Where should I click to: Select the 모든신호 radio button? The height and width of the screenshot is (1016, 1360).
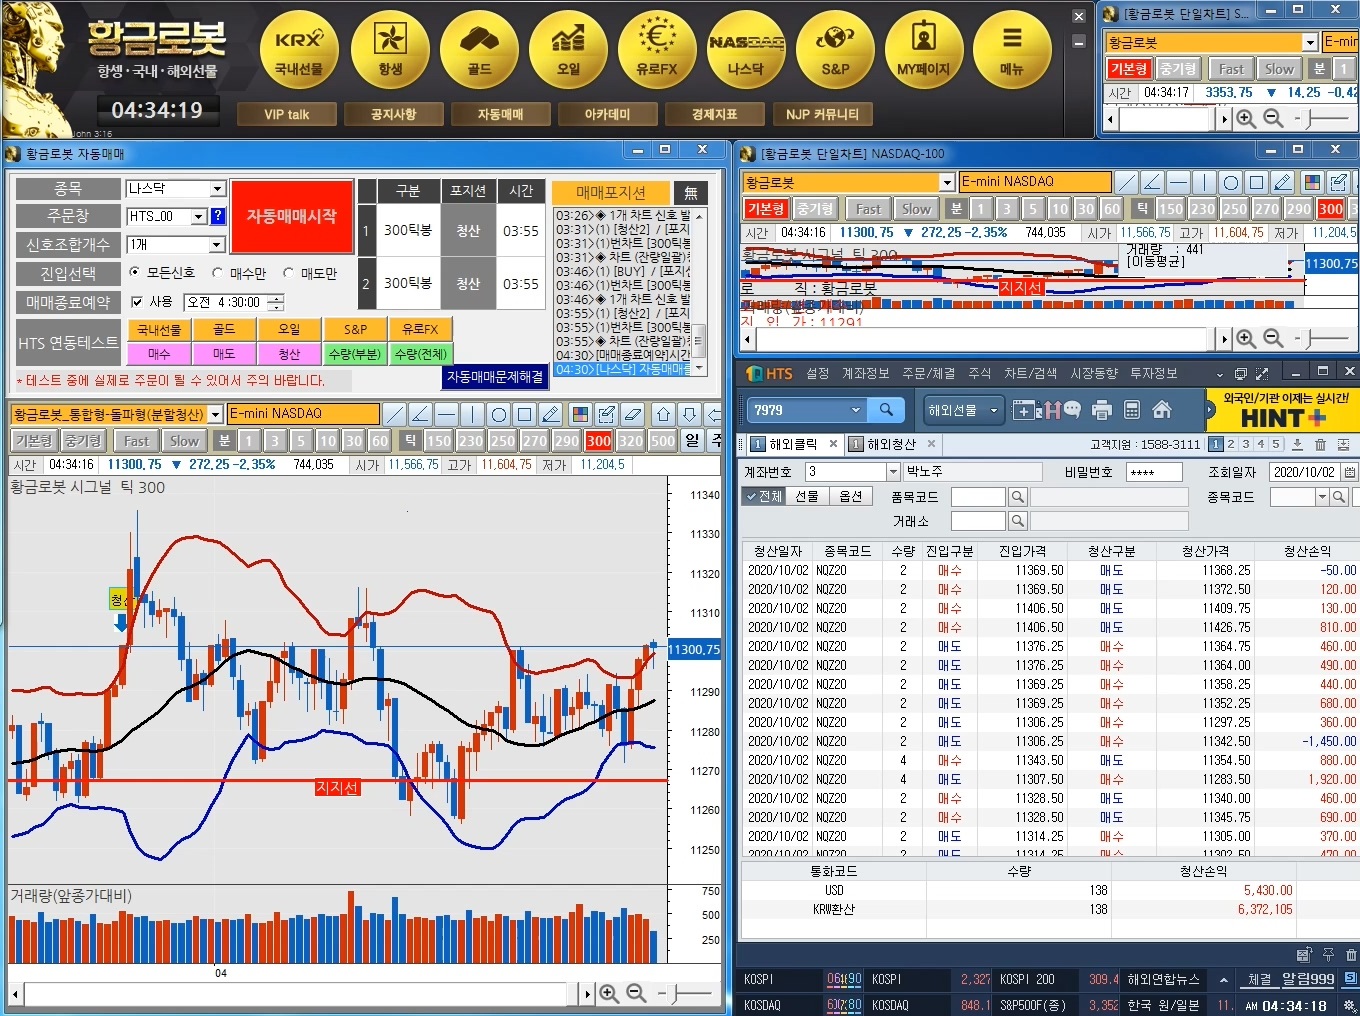point(135,272)
